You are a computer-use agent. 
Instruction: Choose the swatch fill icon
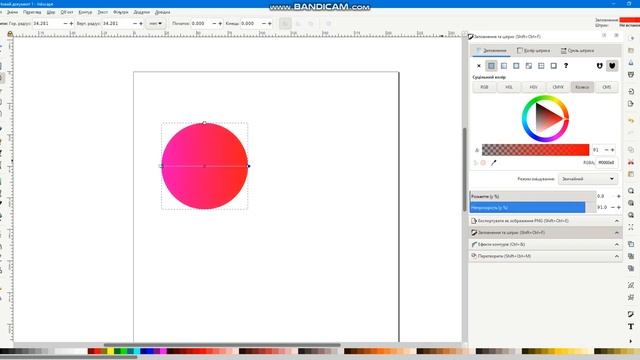(553, 66)
